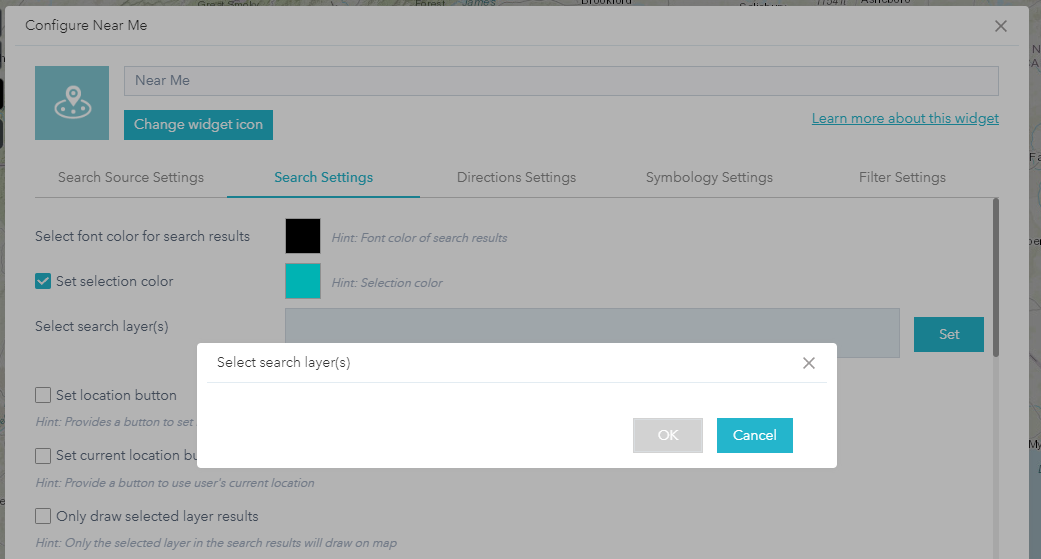Open the Filter Settings tab
The width and height of the screenshot is (1041, 559).
point(902,177)
